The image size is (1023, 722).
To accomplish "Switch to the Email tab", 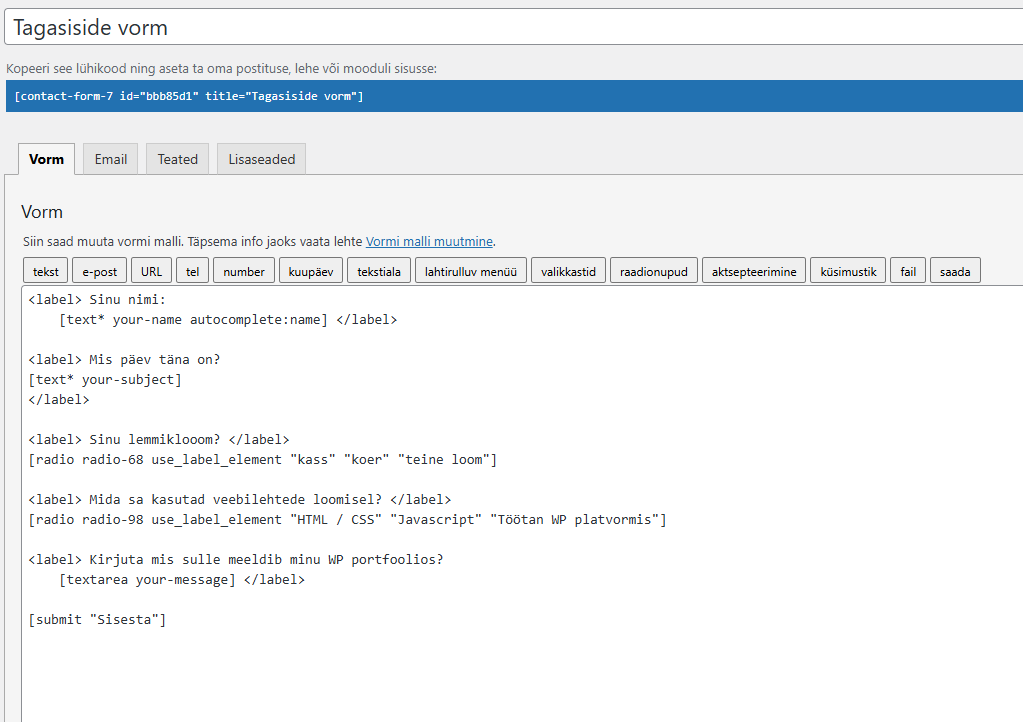I will pyautogui.click(x=111, y=159).
